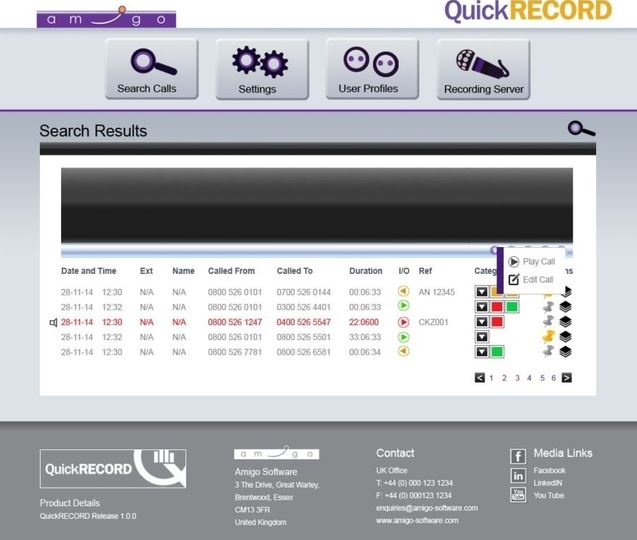Pin the CKZ001 call
637x540 pixels.
tap(548, 321)
